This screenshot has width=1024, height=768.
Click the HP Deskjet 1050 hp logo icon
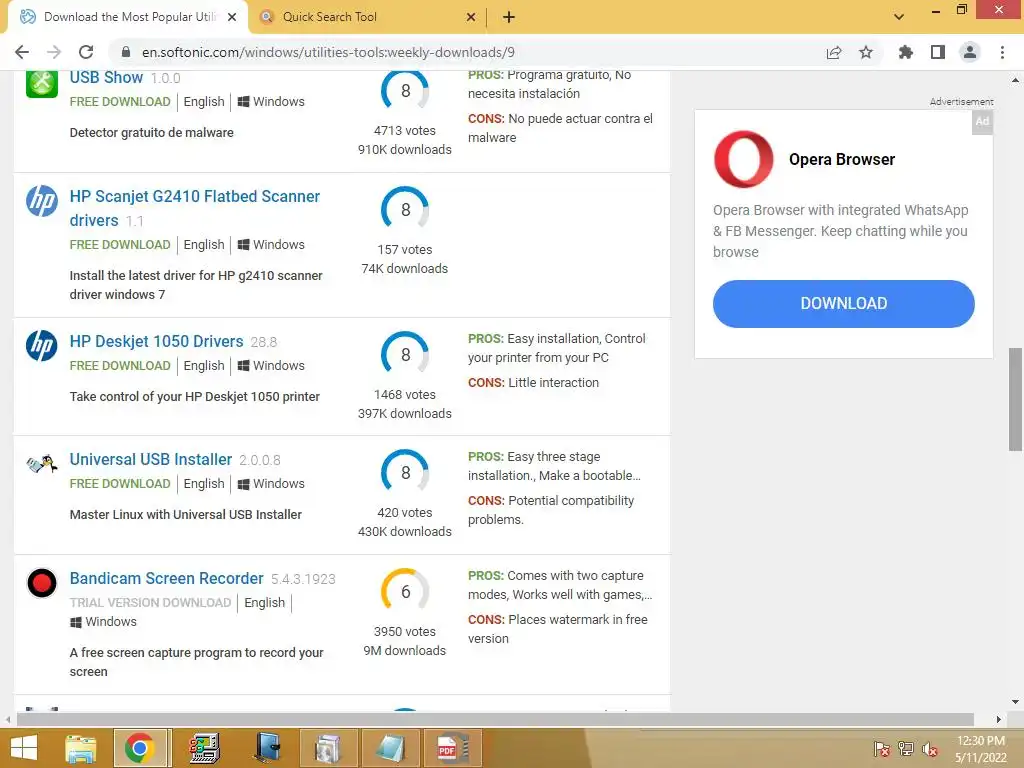(42, 345)
